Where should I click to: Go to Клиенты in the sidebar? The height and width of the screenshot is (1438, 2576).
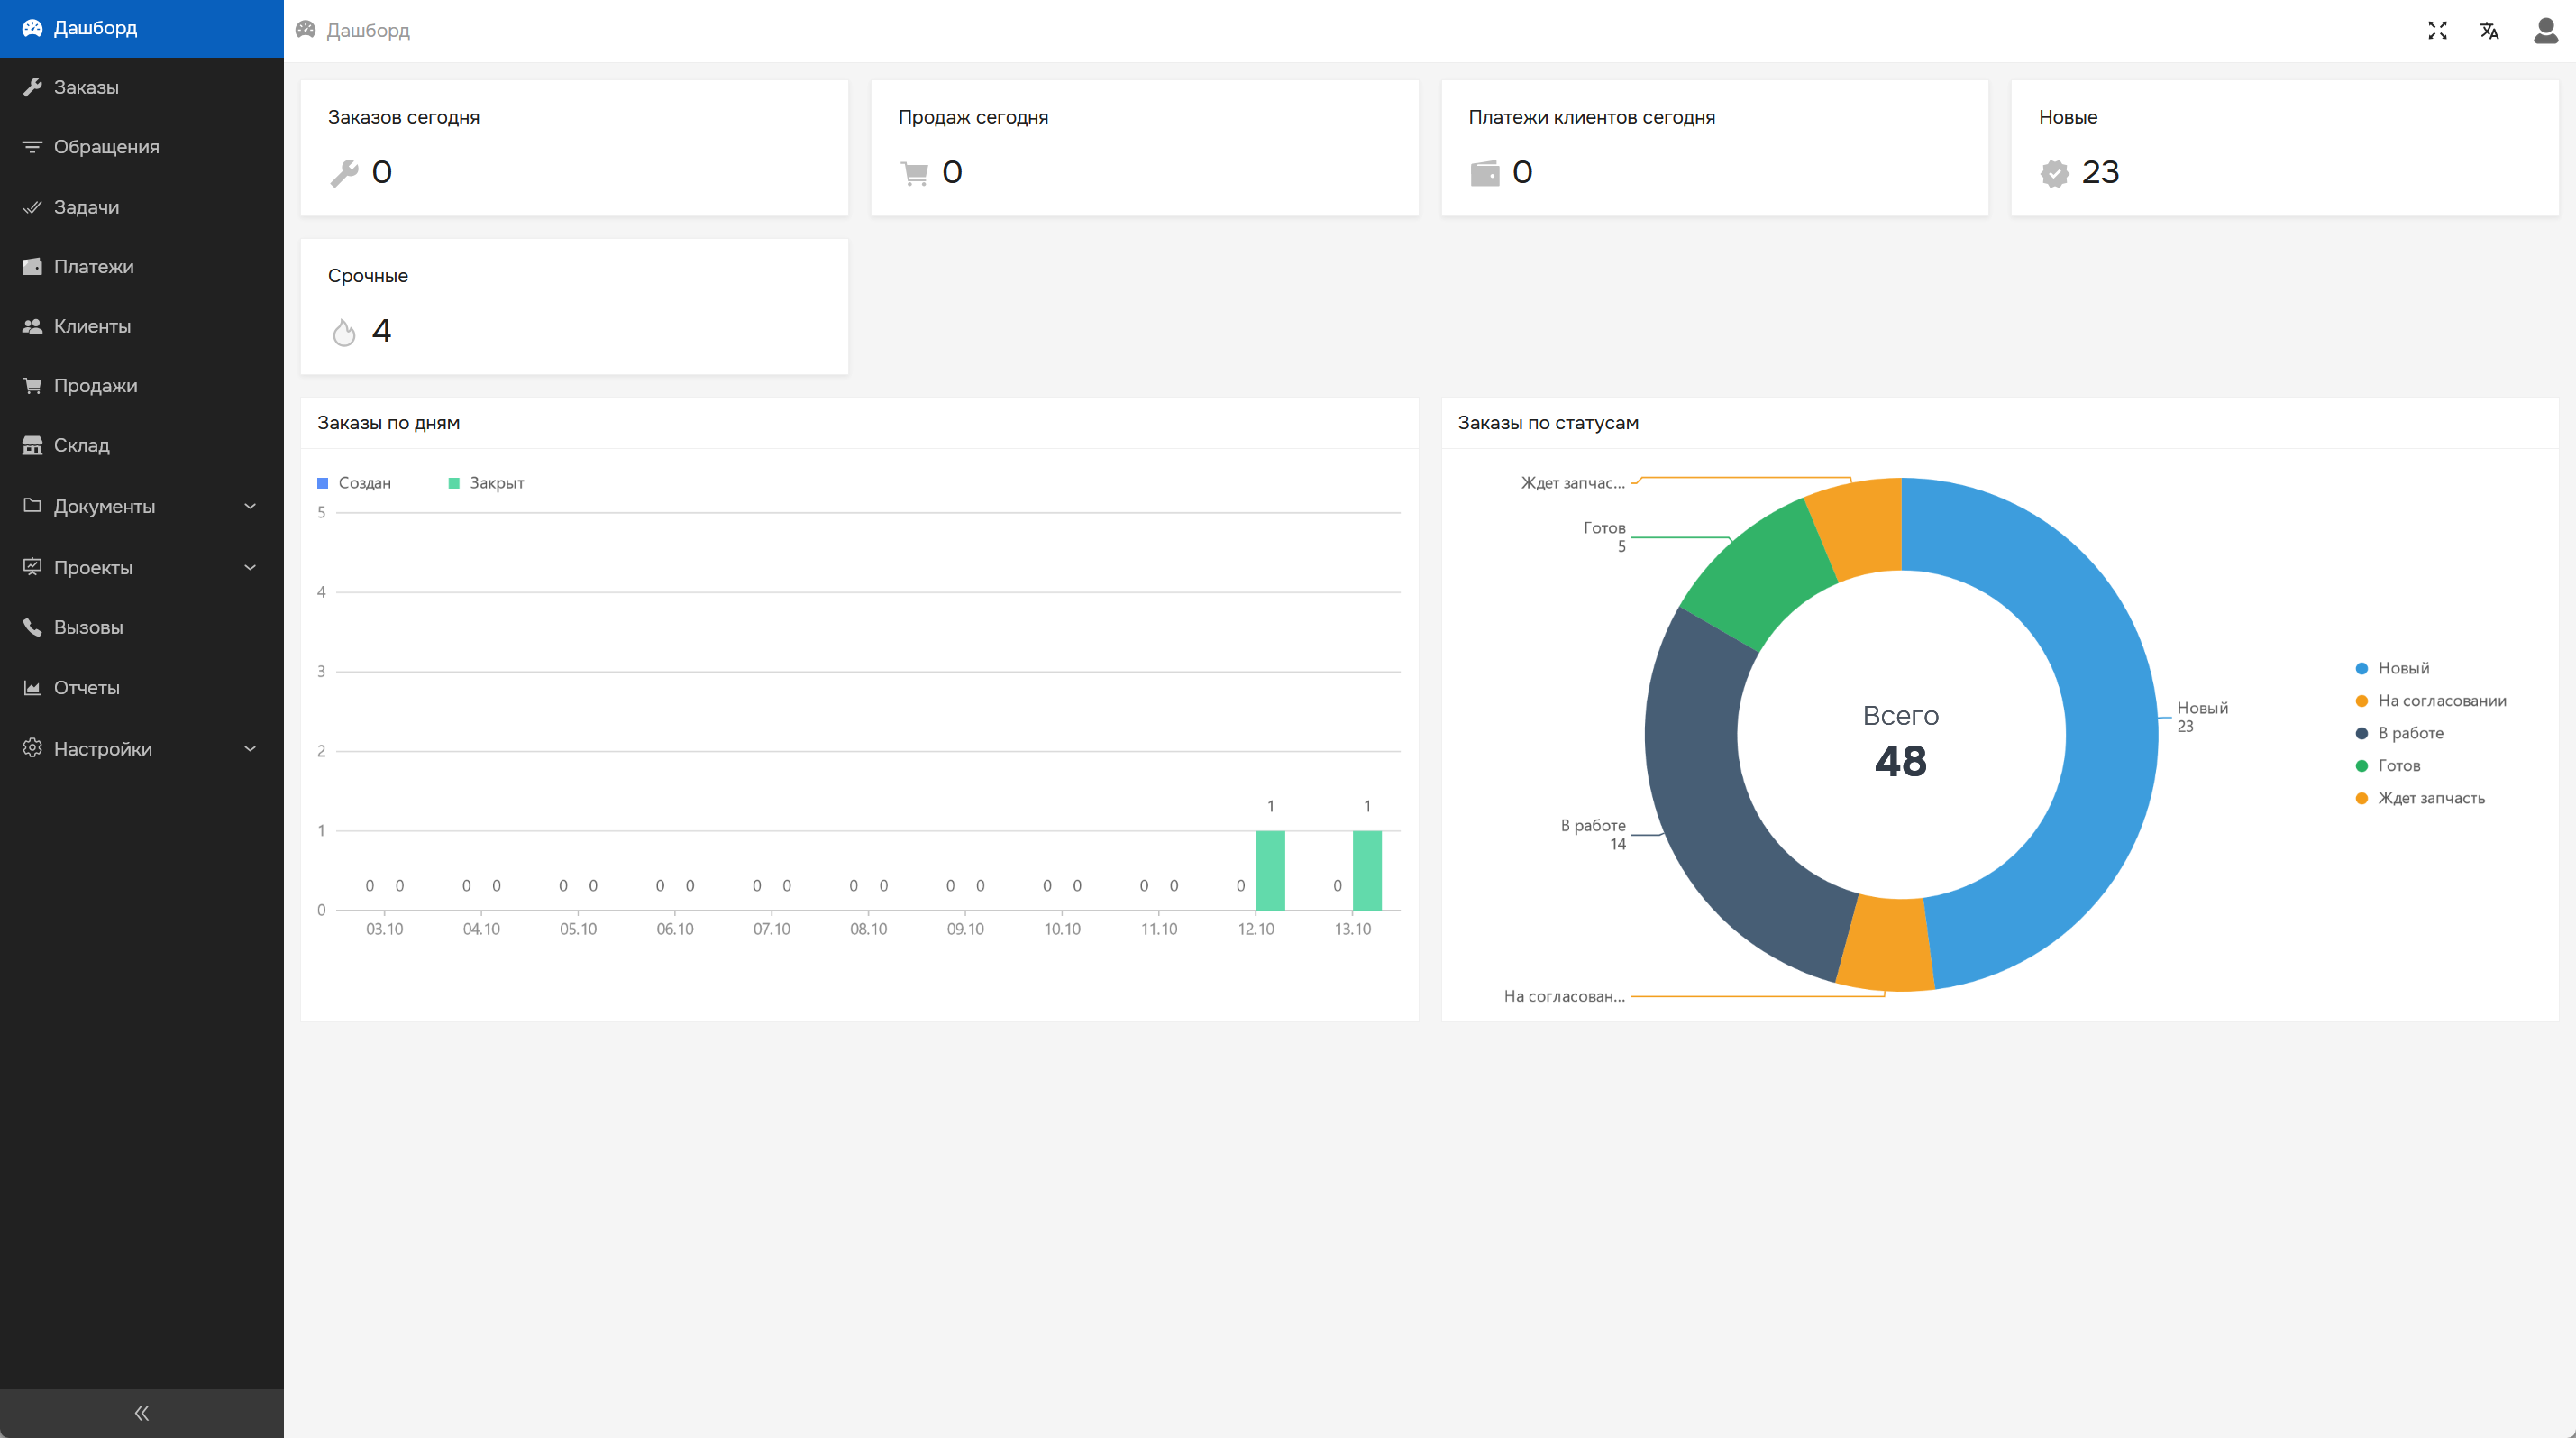tap(92, 326)
